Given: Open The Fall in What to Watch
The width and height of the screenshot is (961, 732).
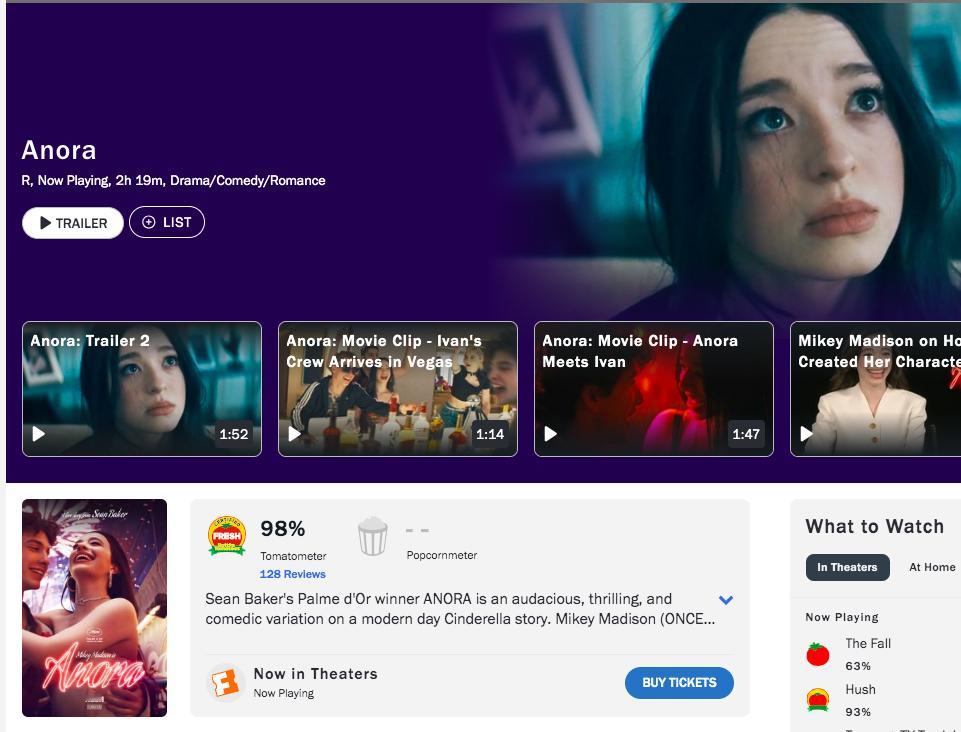Looking at the screenshot, I should coord(868,643).
